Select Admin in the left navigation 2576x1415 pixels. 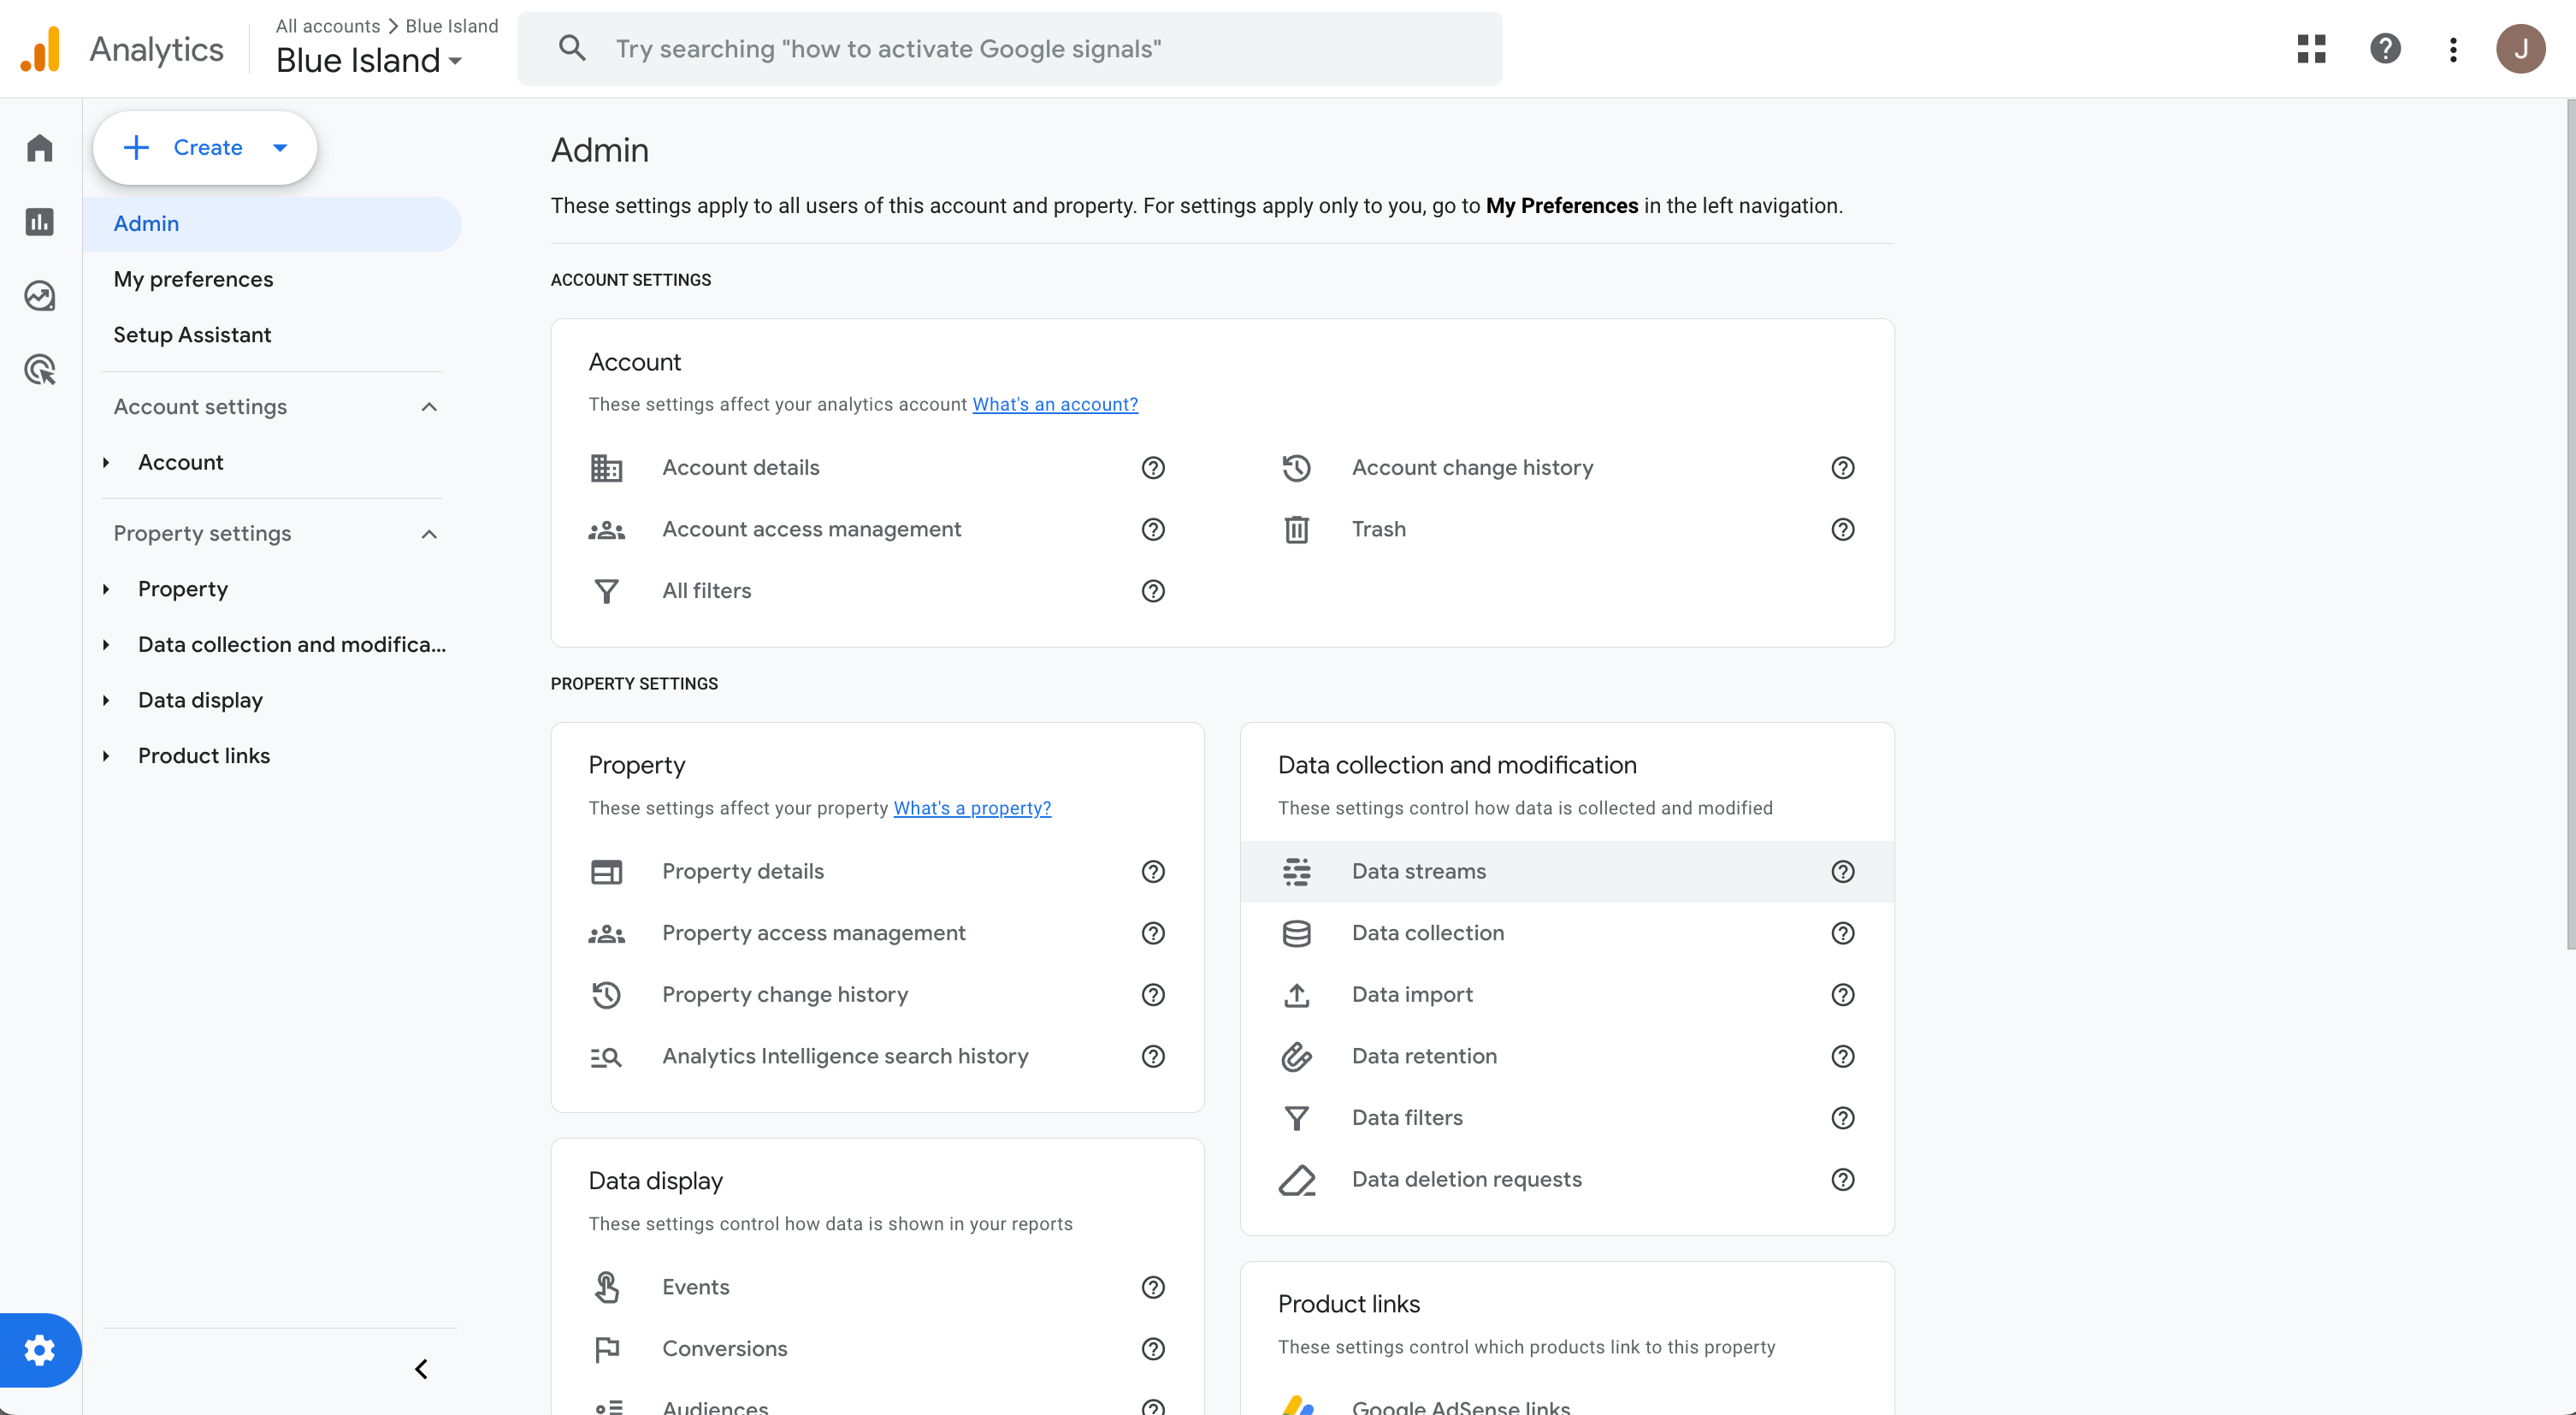point(272,224)
